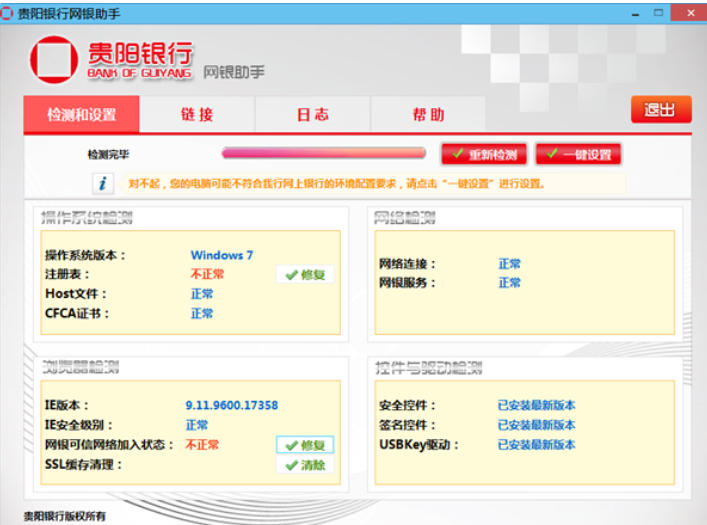Click 修复 button for 网银可信网络加入状态
707x525 pixels.
305,445
